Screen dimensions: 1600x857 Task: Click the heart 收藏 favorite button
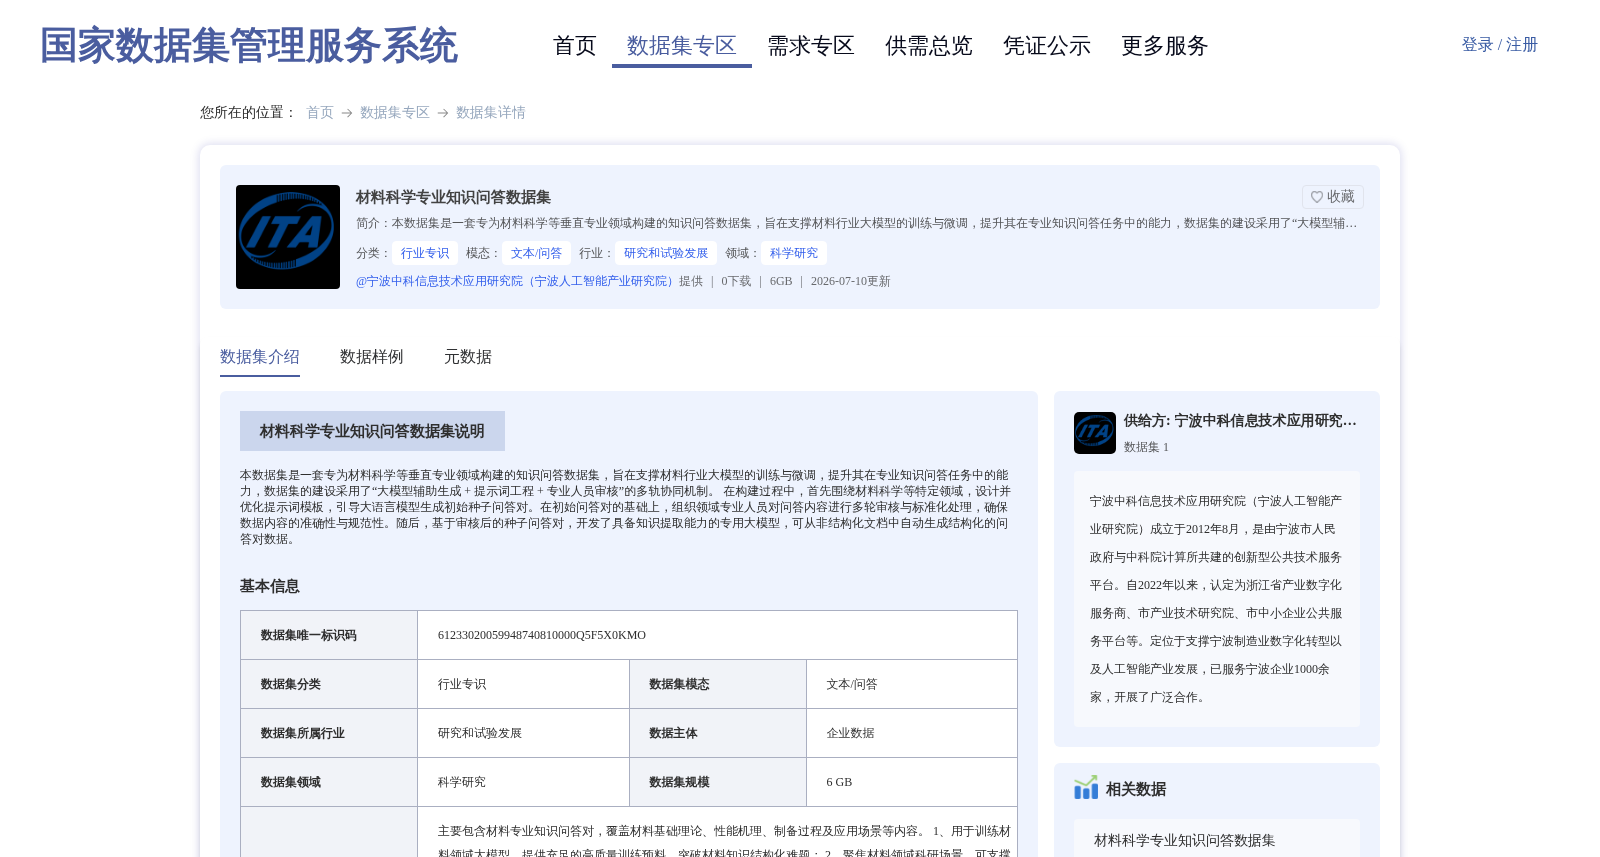pyautogui.click(x=1332, y=197)
